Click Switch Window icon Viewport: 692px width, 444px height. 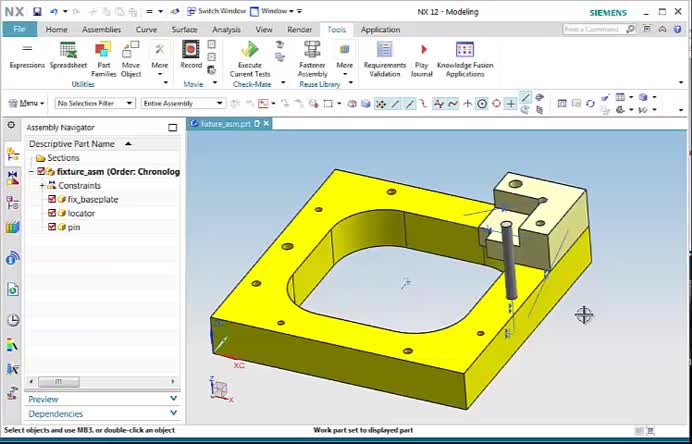192,11
